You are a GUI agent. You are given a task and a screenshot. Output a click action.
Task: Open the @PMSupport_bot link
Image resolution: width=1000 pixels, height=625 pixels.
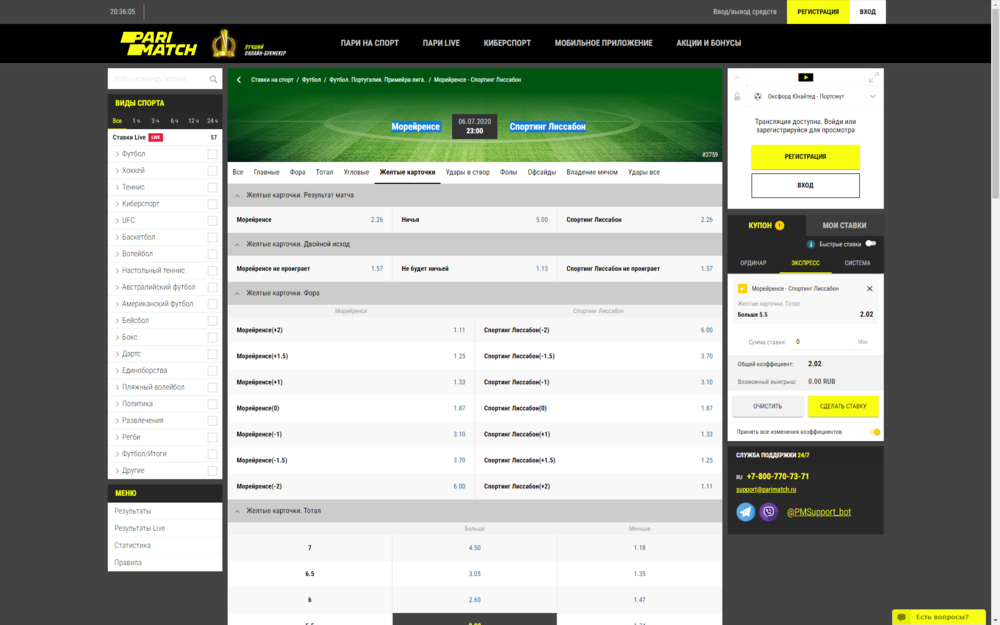[819, 511]
